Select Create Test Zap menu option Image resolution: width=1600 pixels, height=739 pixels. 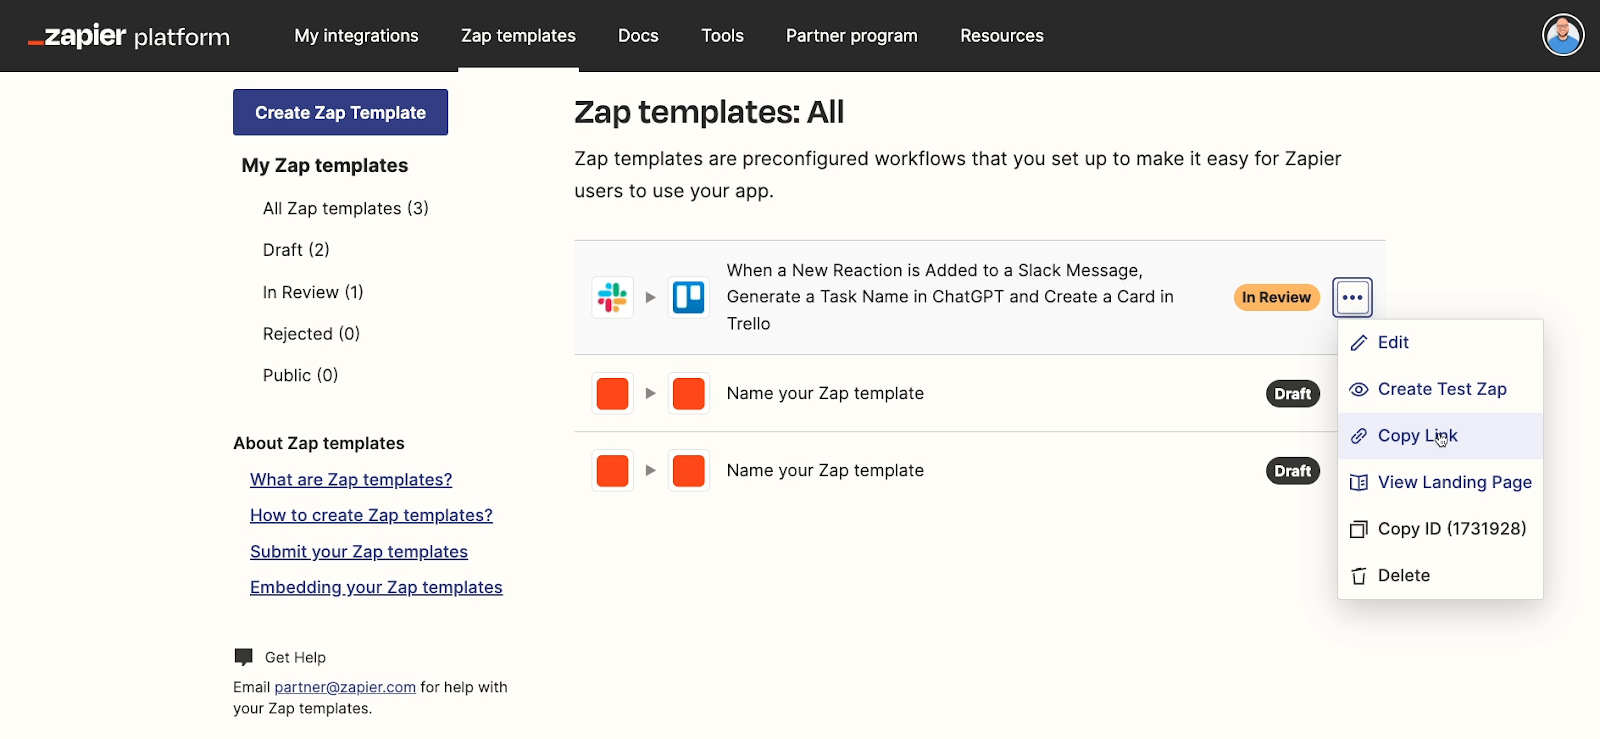click(x=1440, y=390)
